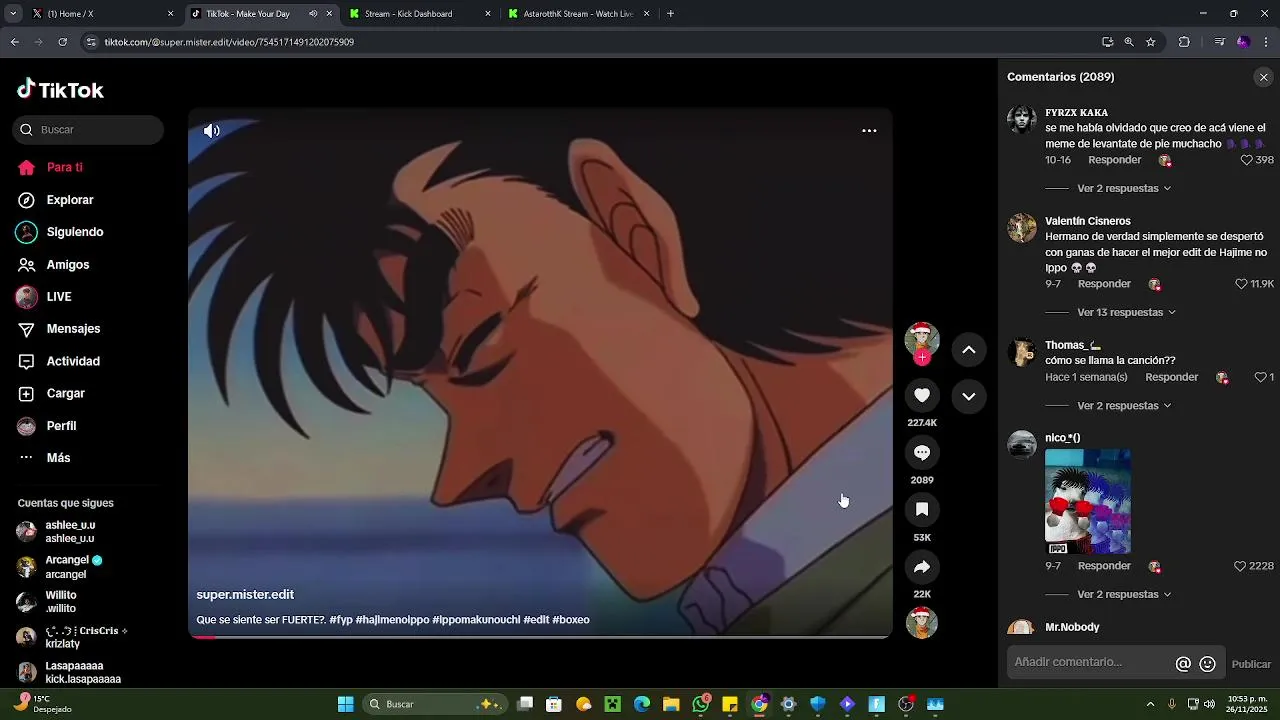
Task: Reply to Thomas_'s comment
Action: coord(1171,377)
